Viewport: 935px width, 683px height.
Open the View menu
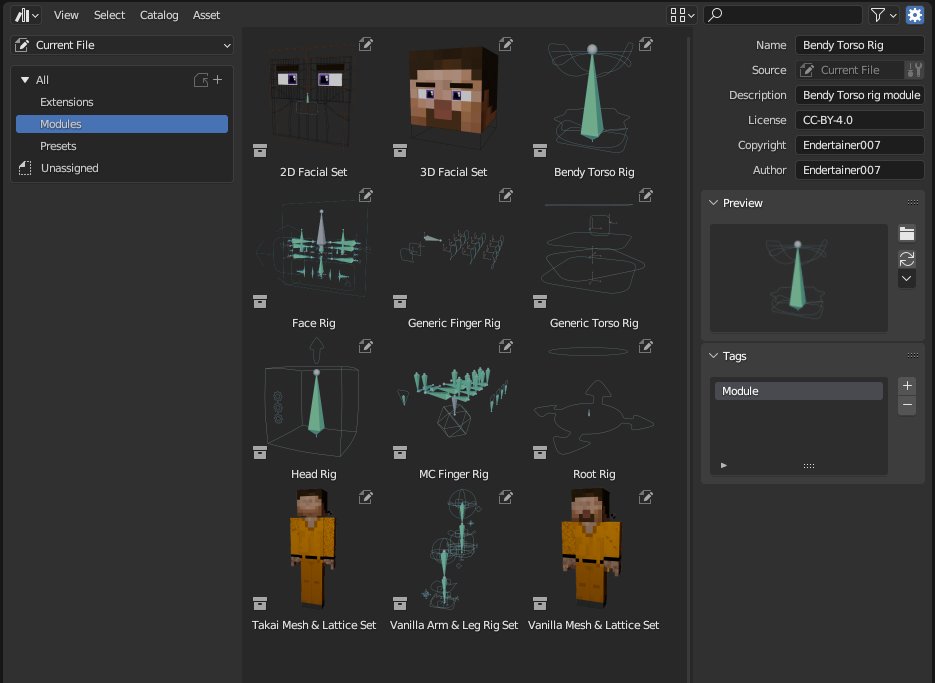(x=66, y=15)
